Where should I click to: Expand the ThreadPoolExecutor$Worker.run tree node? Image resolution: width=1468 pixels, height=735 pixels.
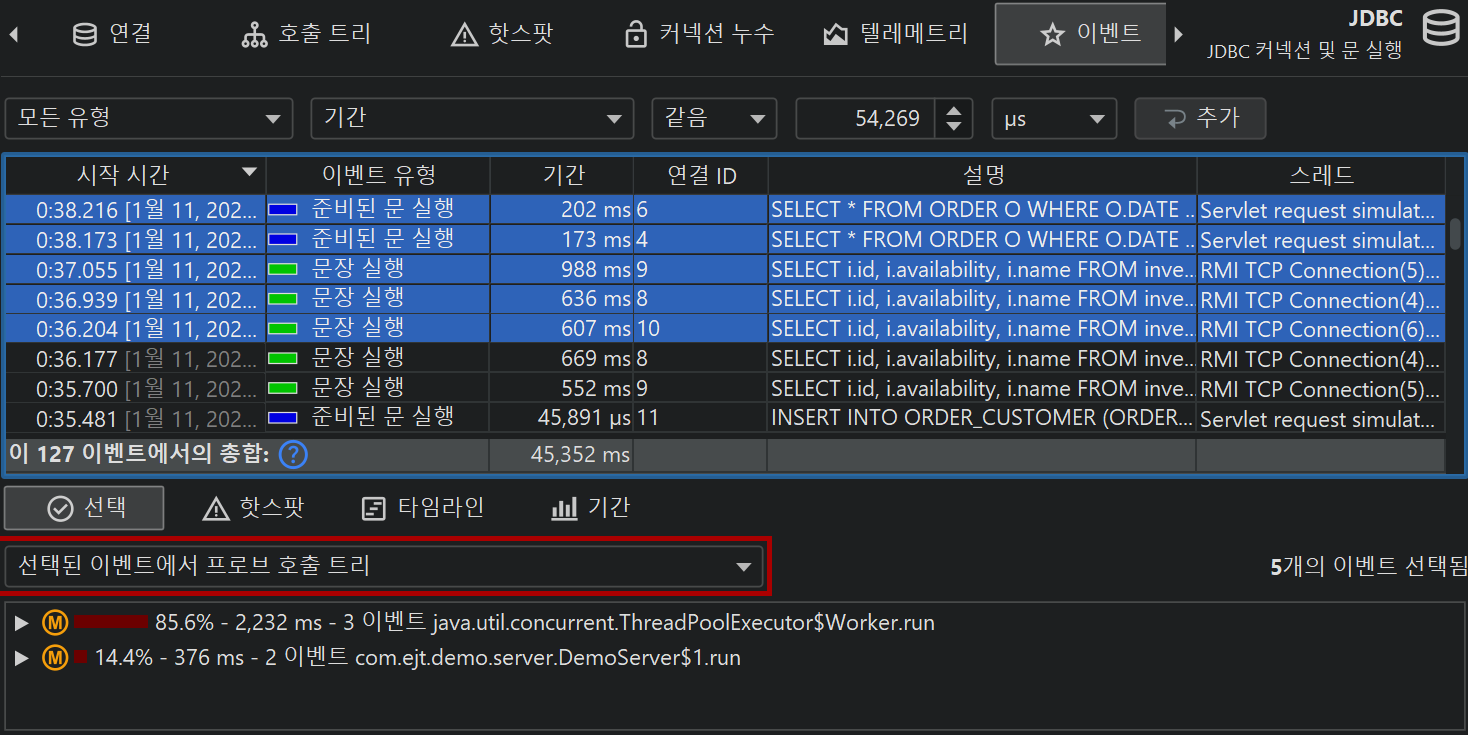click(22, 623)
